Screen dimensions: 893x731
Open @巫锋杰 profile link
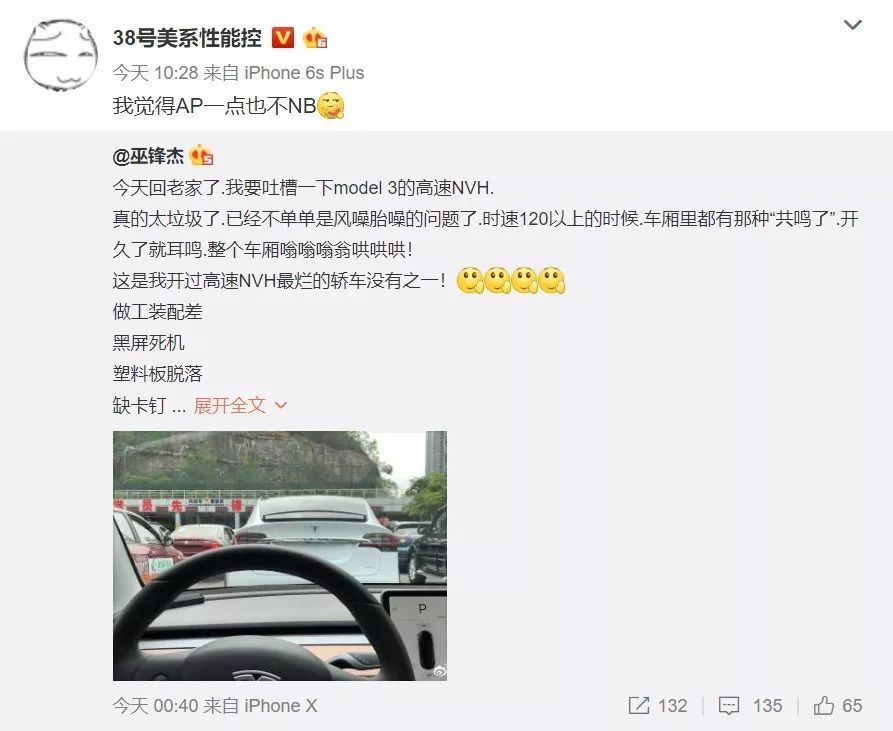pyautogui.click(x=148, y=156)
